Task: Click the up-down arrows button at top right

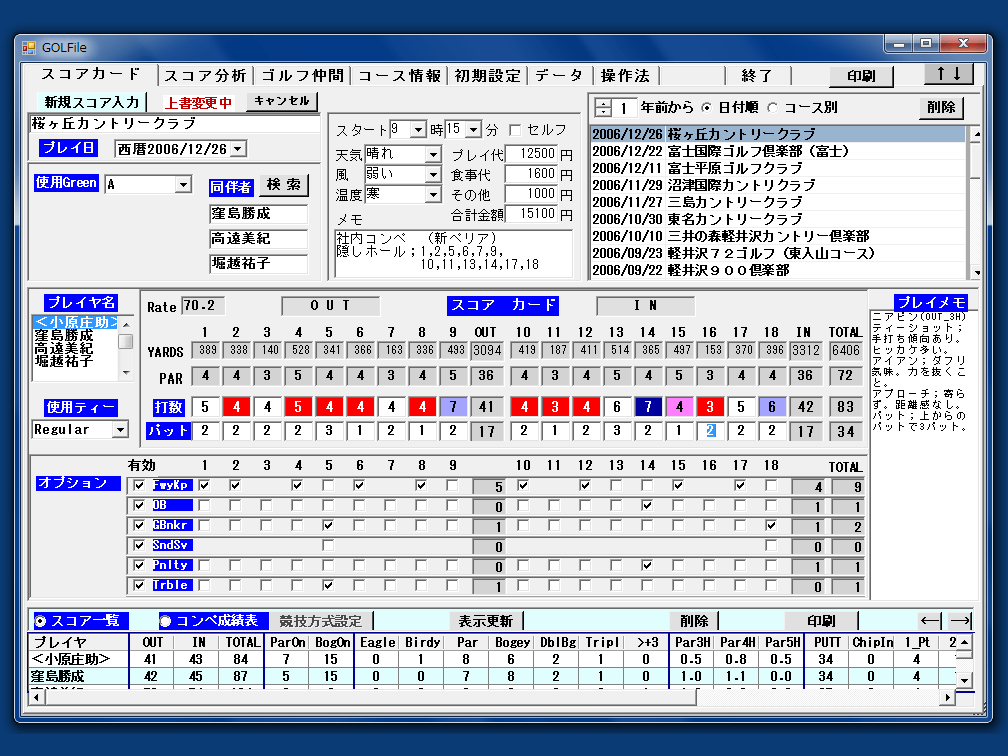Action: coord(947,75)
